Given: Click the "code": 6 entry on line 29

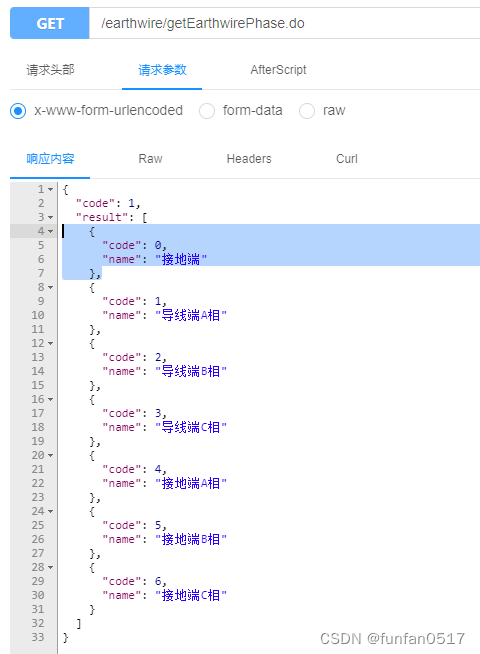Looking at the screenshot, I should [134, 581].
